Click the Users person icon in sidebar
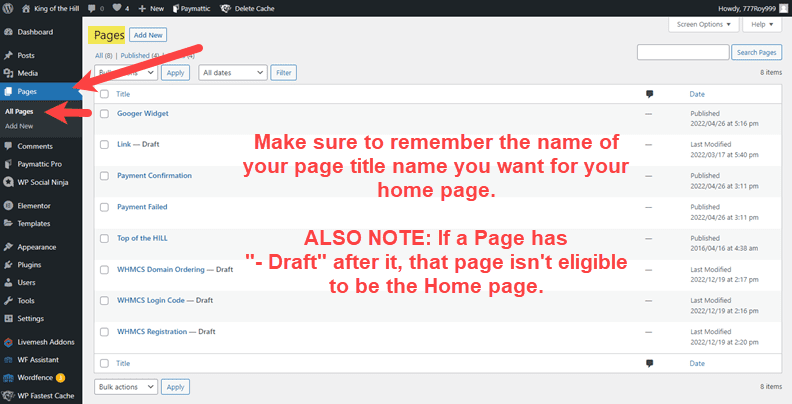 (x=8, y=282)
